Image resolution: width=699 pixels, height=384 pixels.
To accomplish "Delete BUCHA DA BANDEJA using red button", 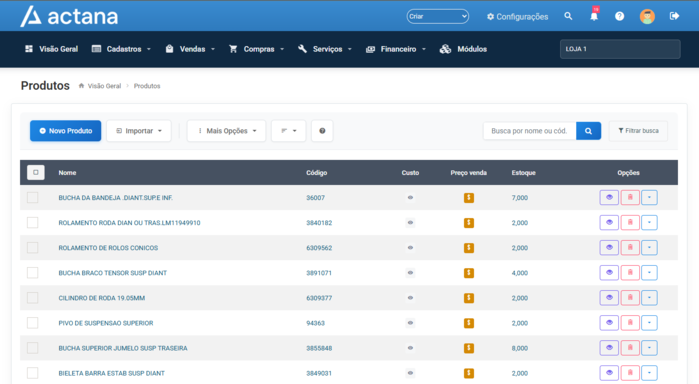I will (630, 198).
